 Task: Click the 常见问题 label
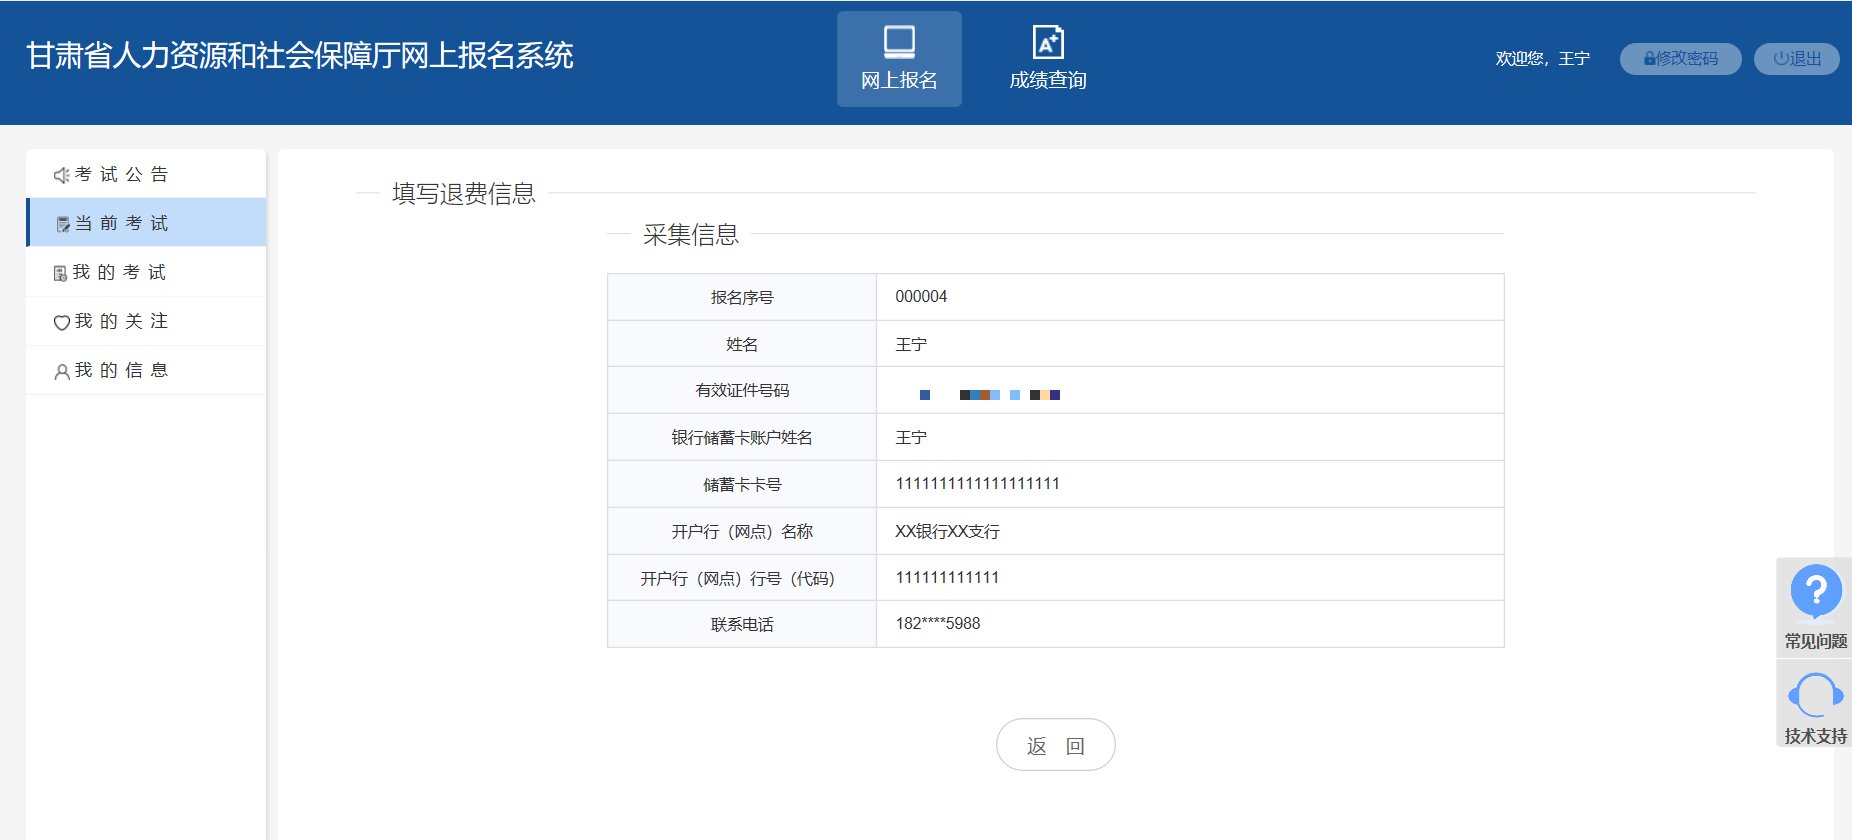coord(1815,641)
